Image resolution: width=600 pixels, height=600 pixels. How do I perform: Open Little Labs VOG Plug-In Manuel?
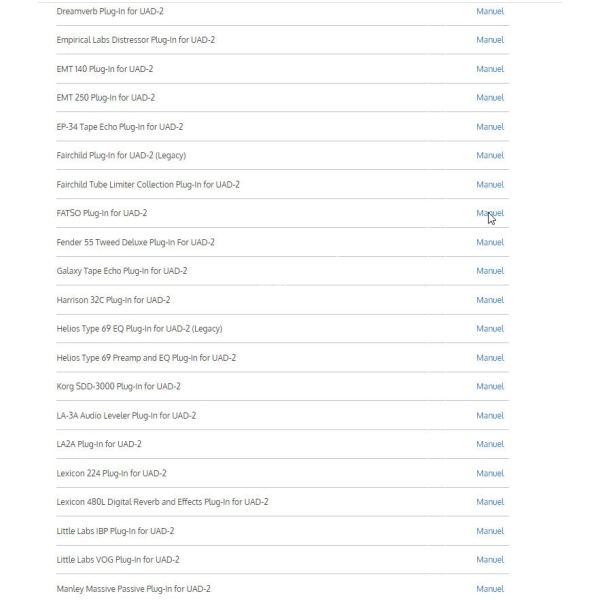(x=490, y=560)
